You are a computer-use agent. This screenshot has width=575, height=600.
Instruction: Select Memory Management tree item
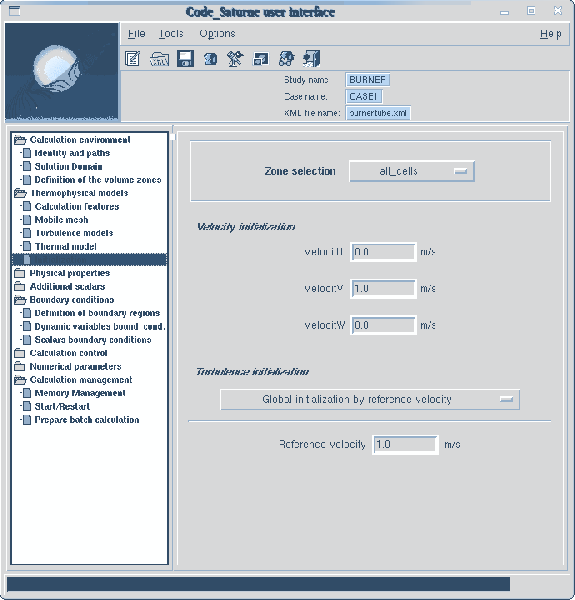80,393
